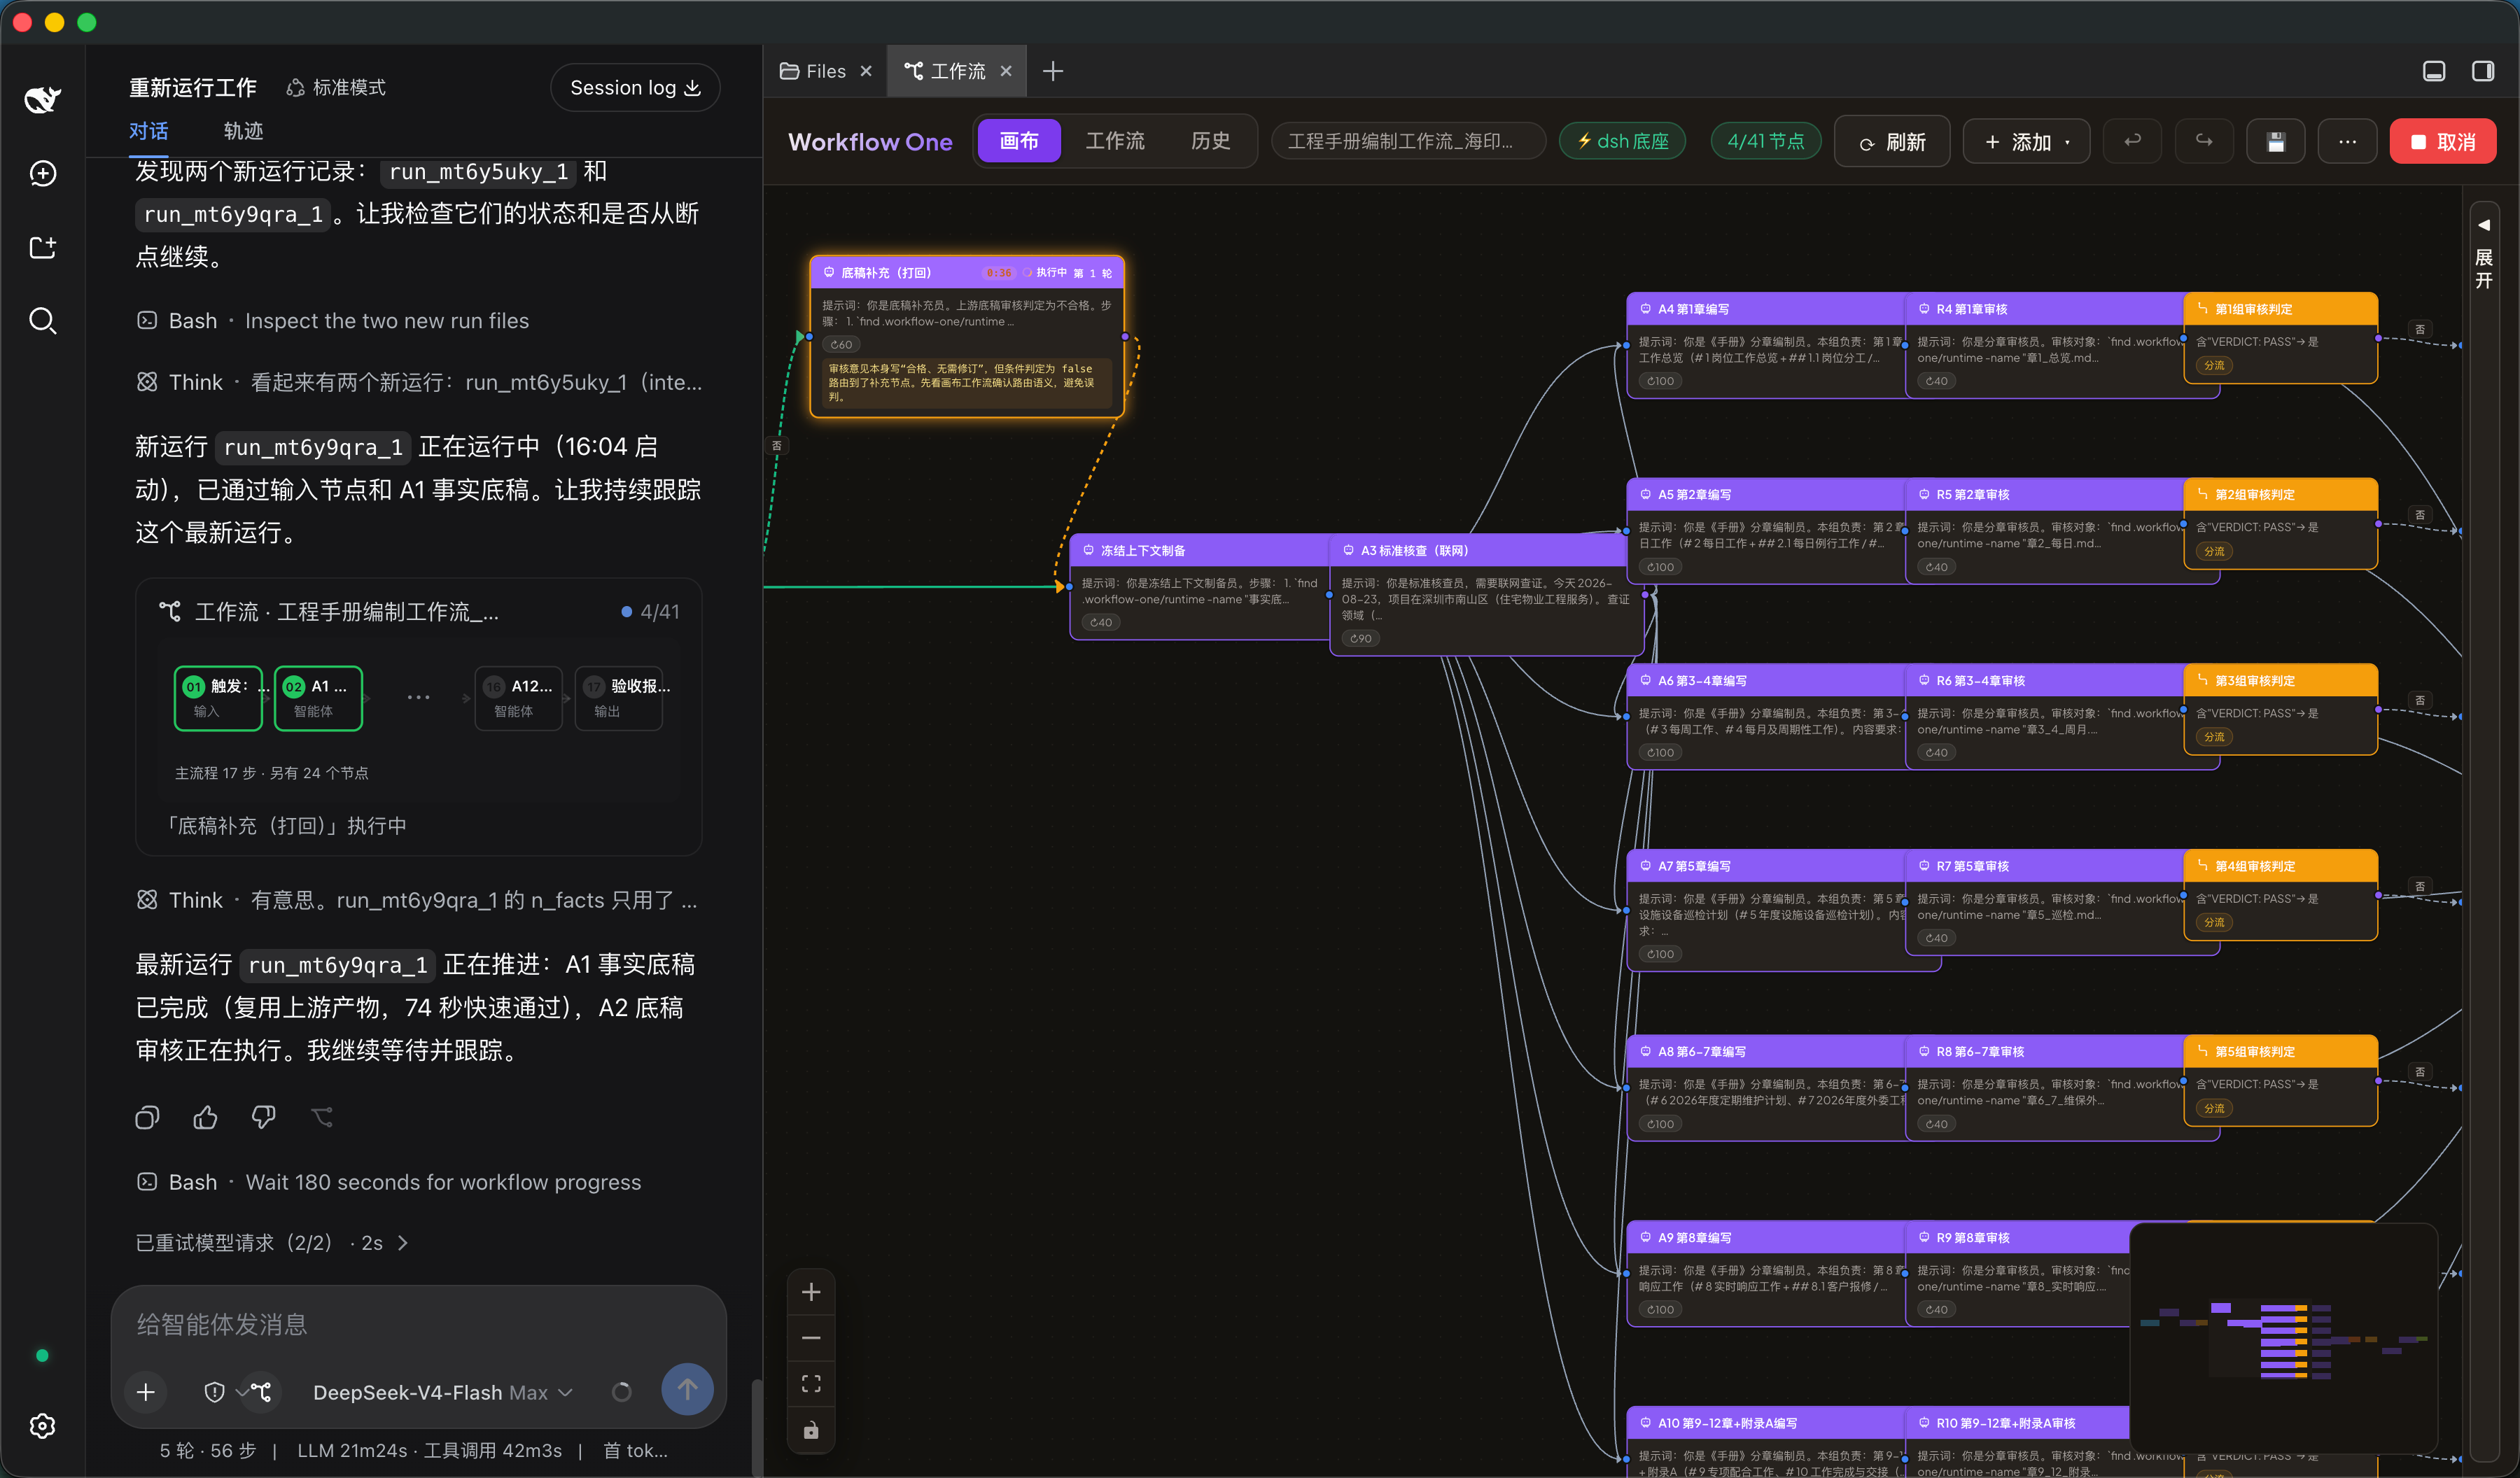Click the undo arrow in workflow toolbar
Screen dimensions: 2520x1478
coord(2132,141)
